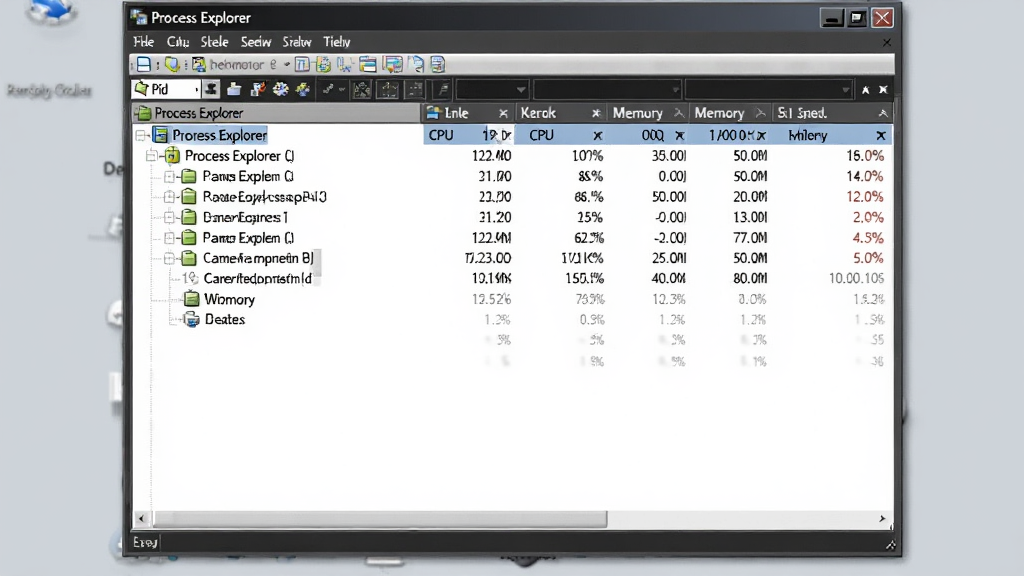Expand the node with value 23.00
Image resolution: width=1024 pixels, height=576 pixels.
point(169,197)
